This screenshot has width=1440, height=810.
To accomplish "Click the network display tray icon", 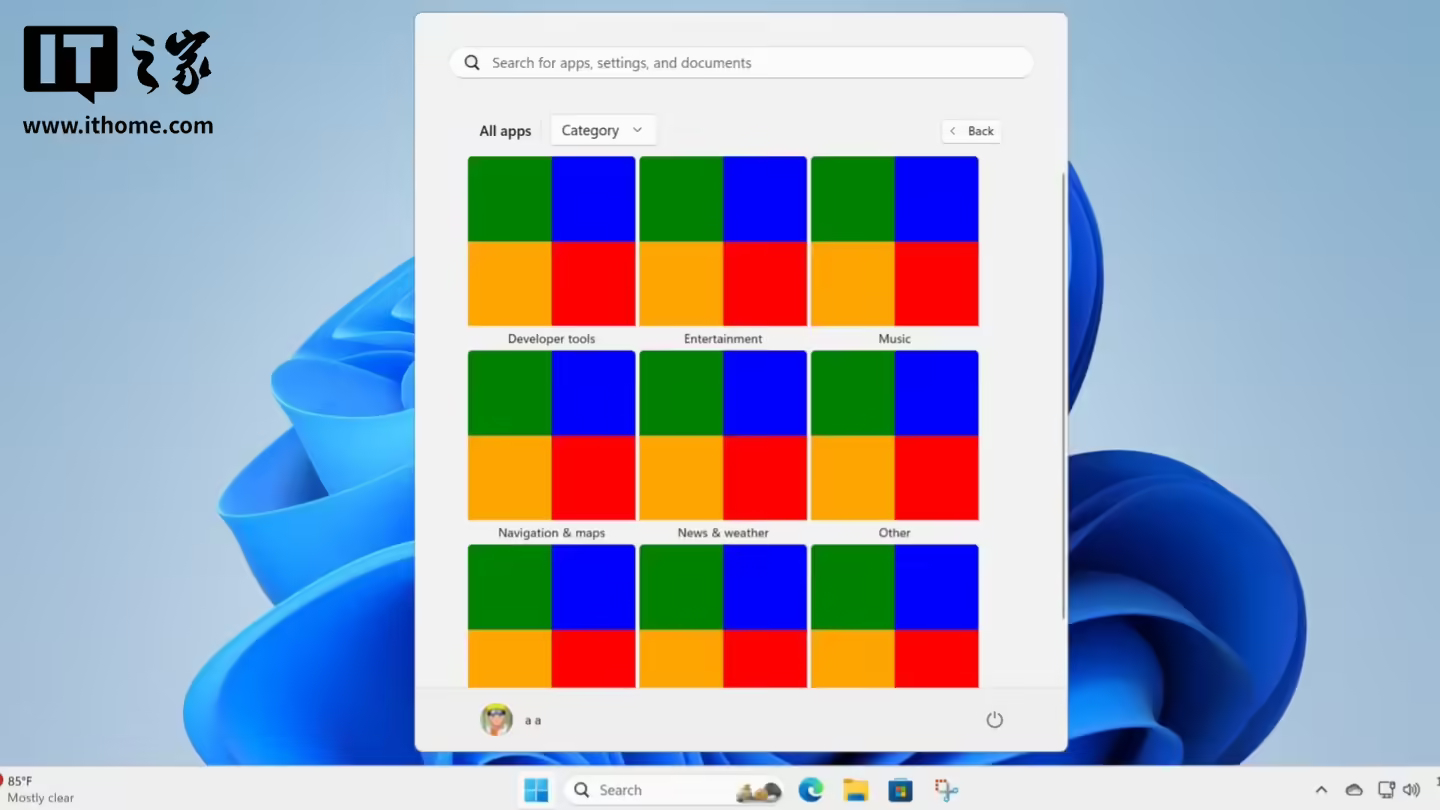I will pos(1386,790).
